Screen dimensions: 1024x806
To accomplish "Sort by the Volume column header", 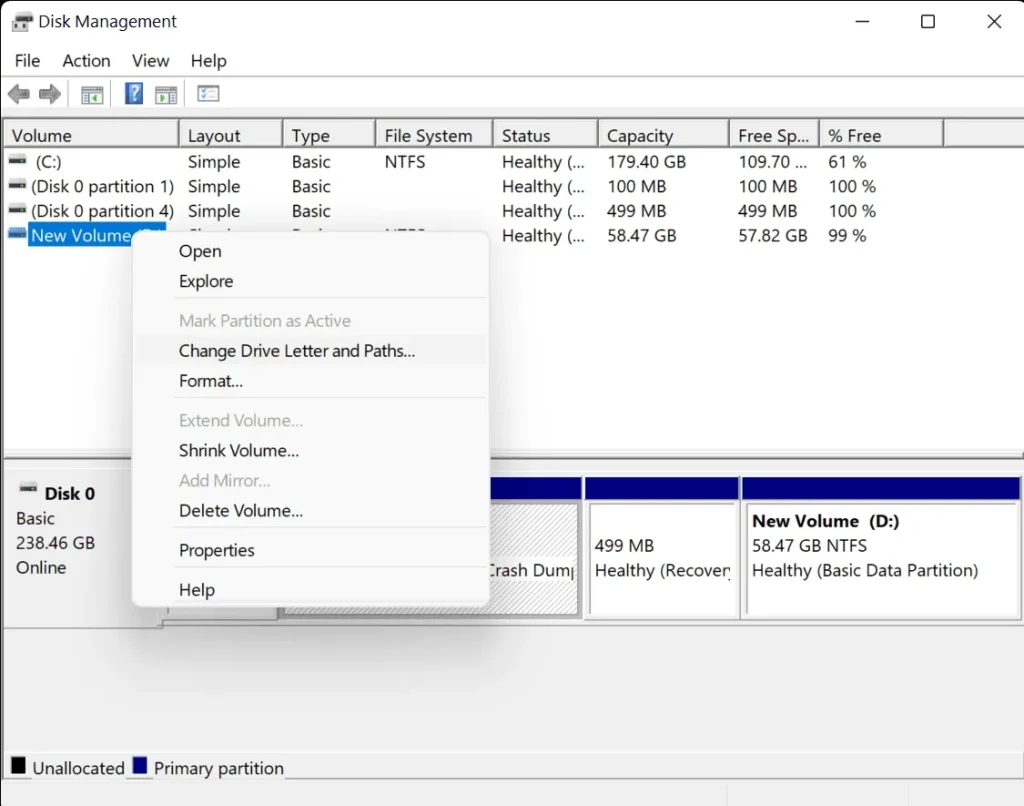I will click(x=91, y=135).
